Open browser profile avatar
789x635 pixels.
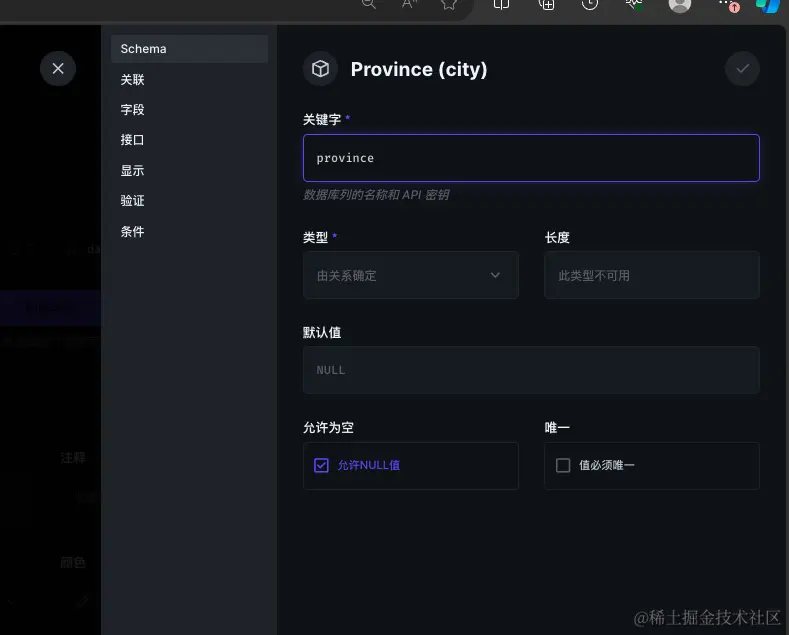679,5
